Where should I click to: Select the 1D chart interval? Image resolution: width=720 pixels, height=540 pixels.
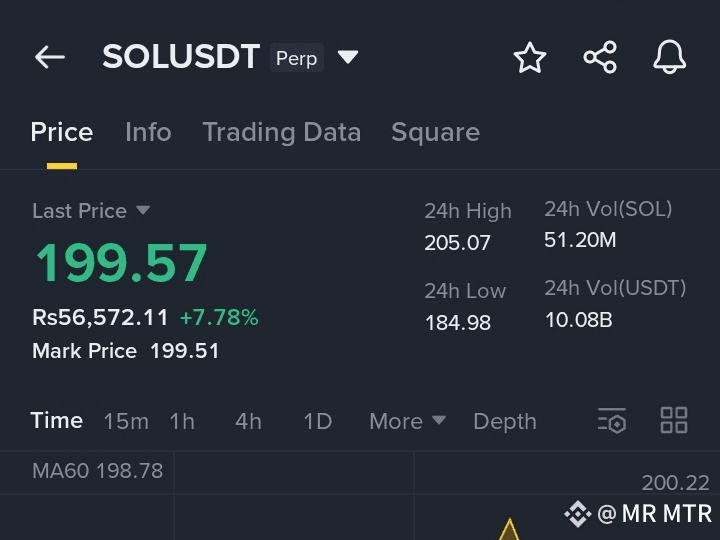[318, 421]
